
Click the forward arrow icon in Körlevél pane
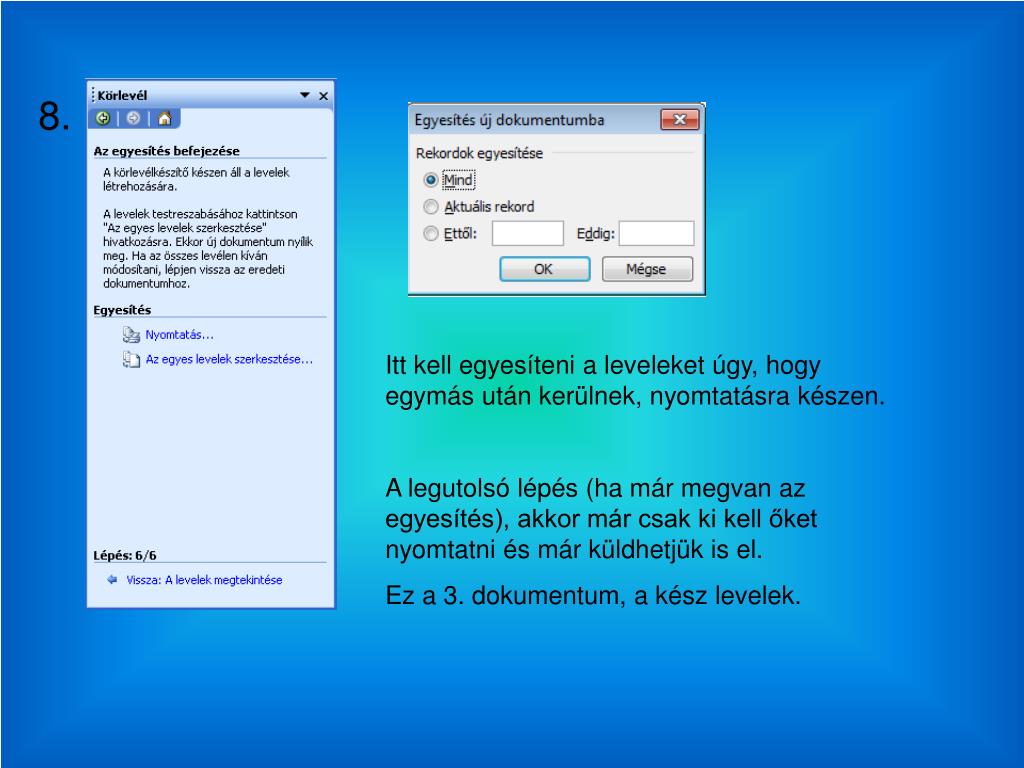[134, 118]
